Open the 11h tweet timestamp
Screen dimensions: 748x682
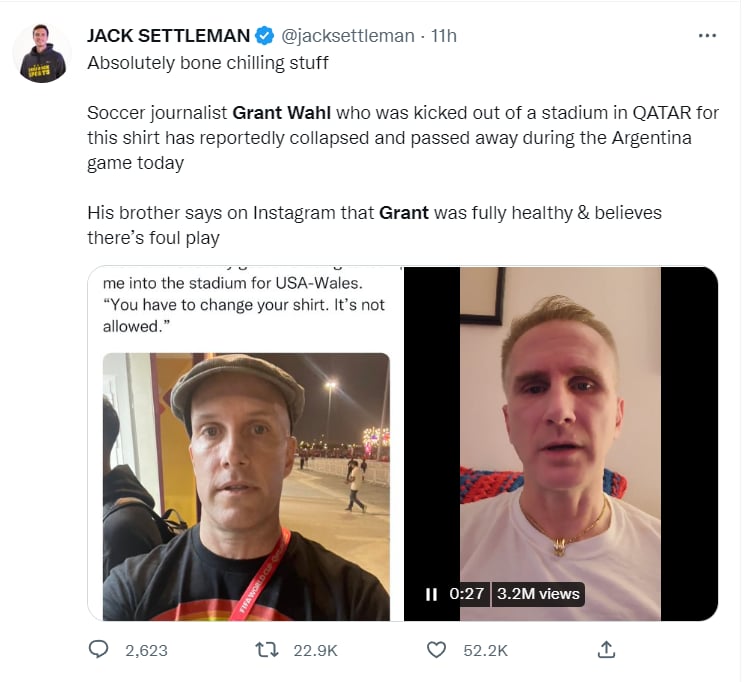coord(444,36)
